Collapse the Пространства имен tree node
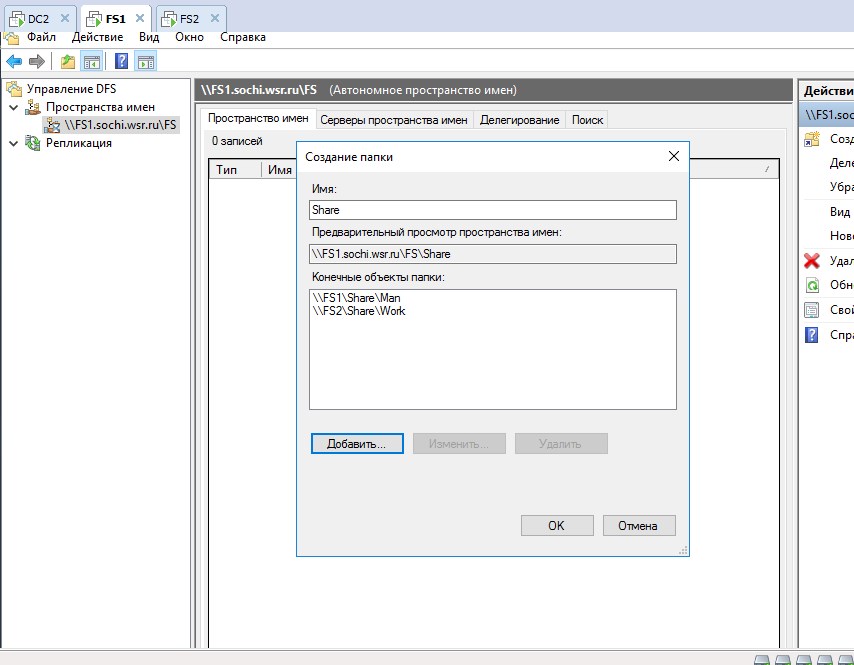Screen dimensions: 854x665 pyautogui.click(x=14, y=107)
